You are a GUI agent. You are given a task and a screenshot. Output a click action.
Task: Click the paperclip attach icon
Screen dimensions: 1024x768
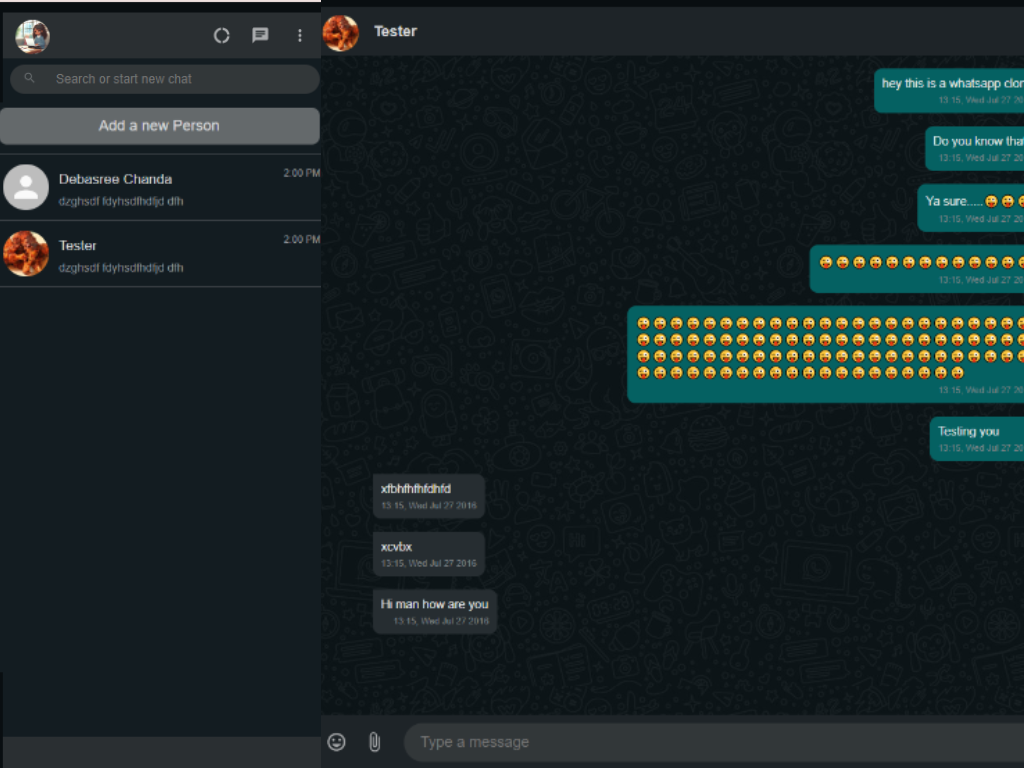[x=374, y=742]
